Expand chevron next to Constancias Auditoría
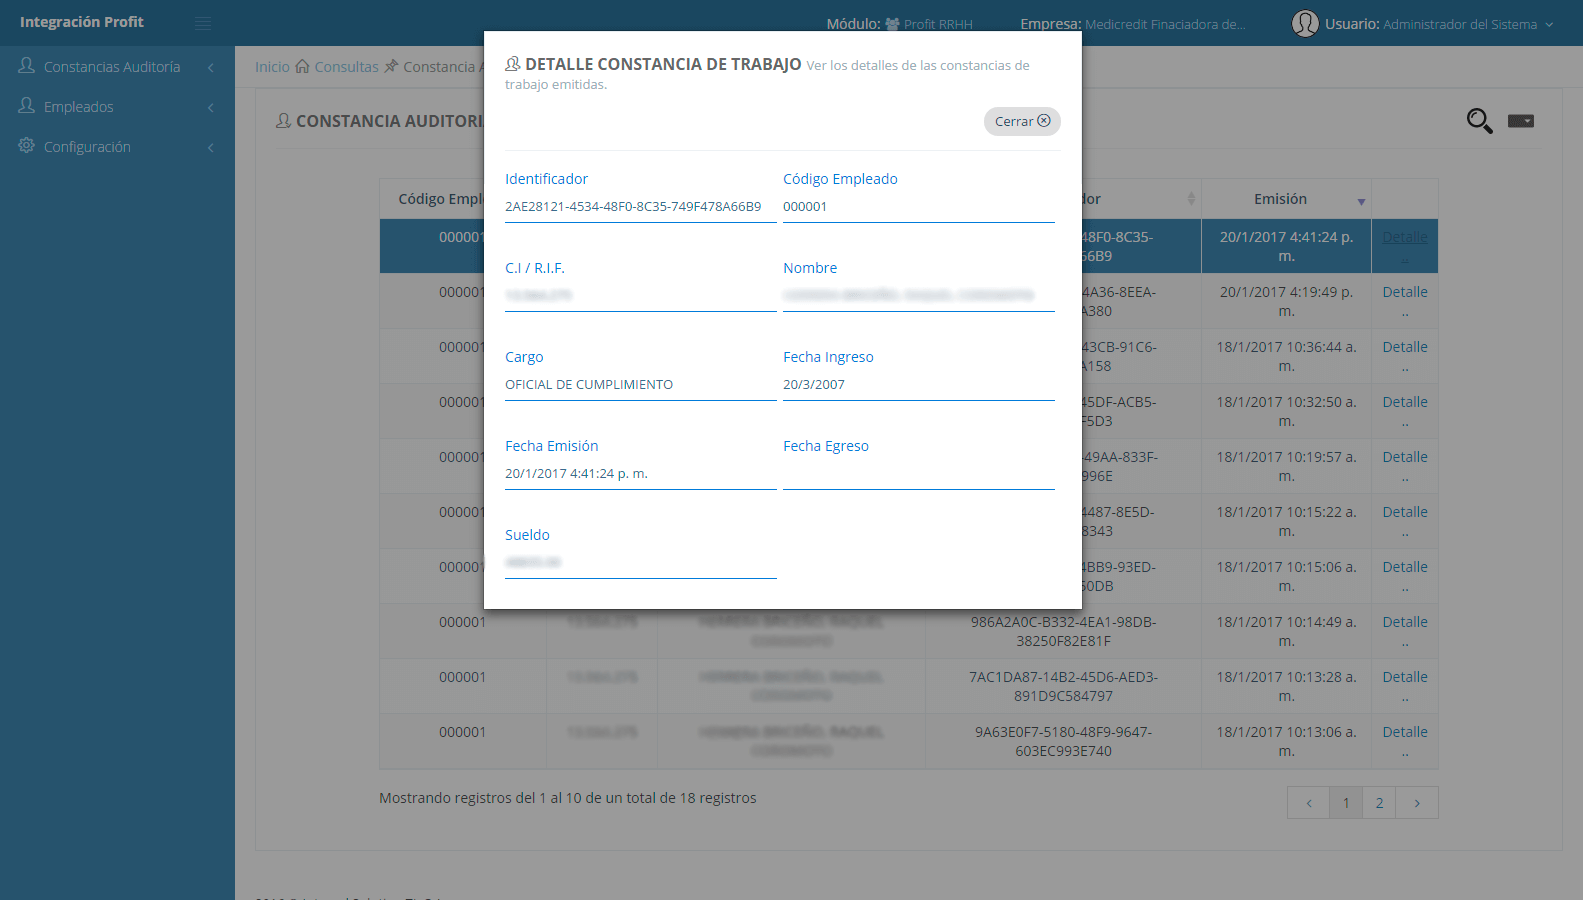Screen dimensions: 1583x900 211,67
